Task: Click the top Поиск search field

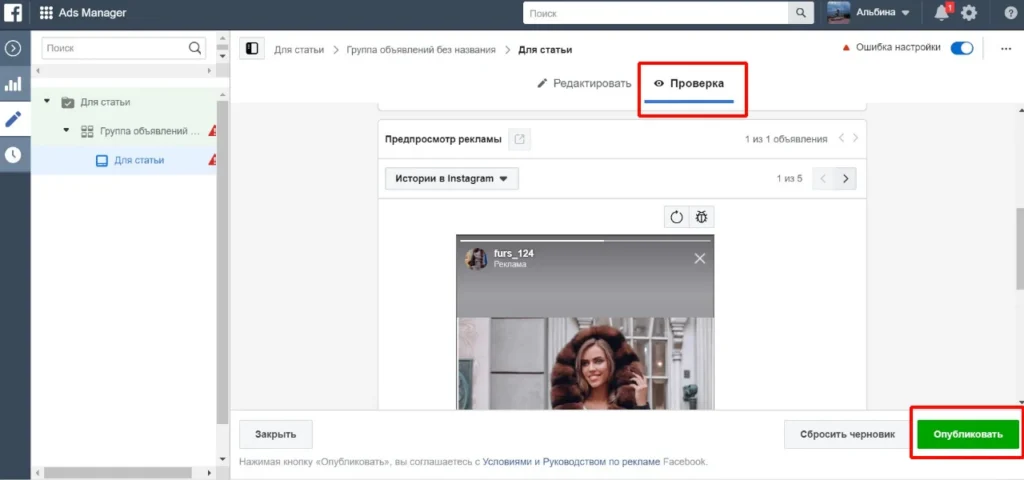Action: (x=656, y=13)
